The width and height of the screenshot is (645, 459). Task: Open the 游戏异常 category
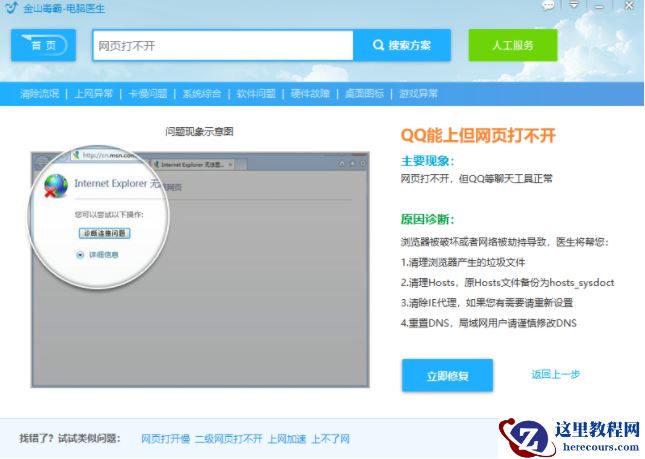point(418,94)
